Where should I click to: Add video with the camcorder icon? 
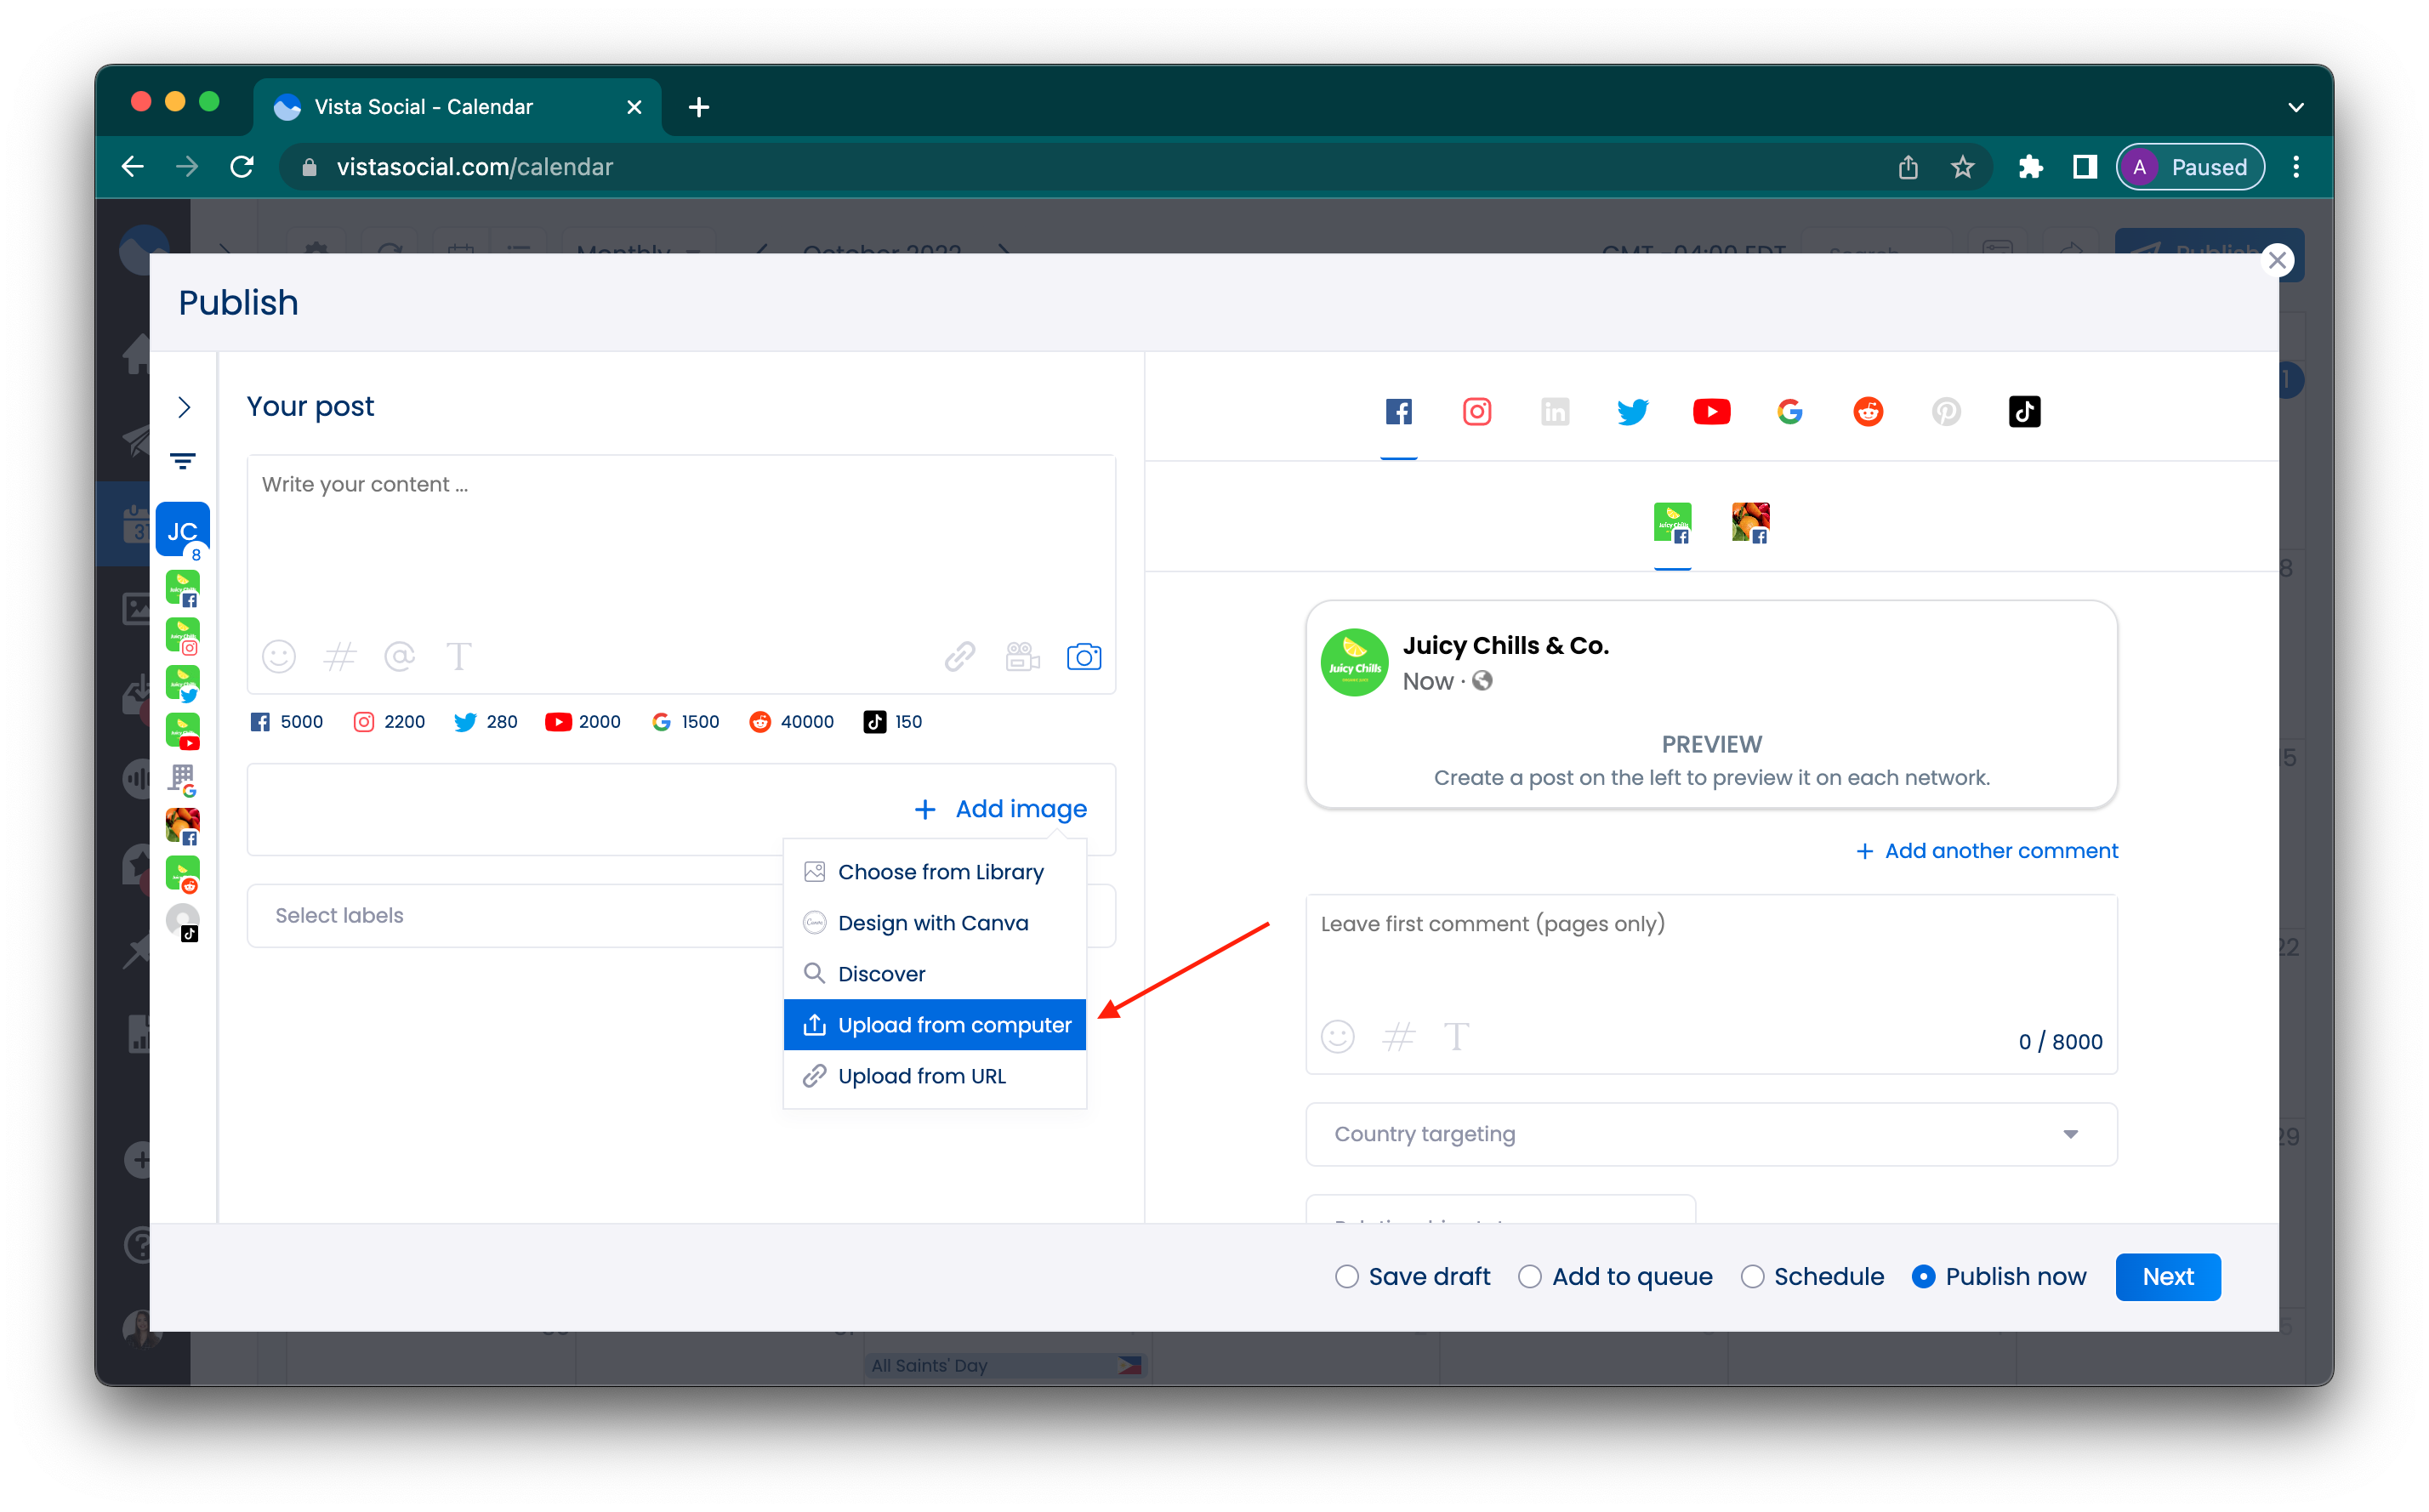tap(1023, 657)
